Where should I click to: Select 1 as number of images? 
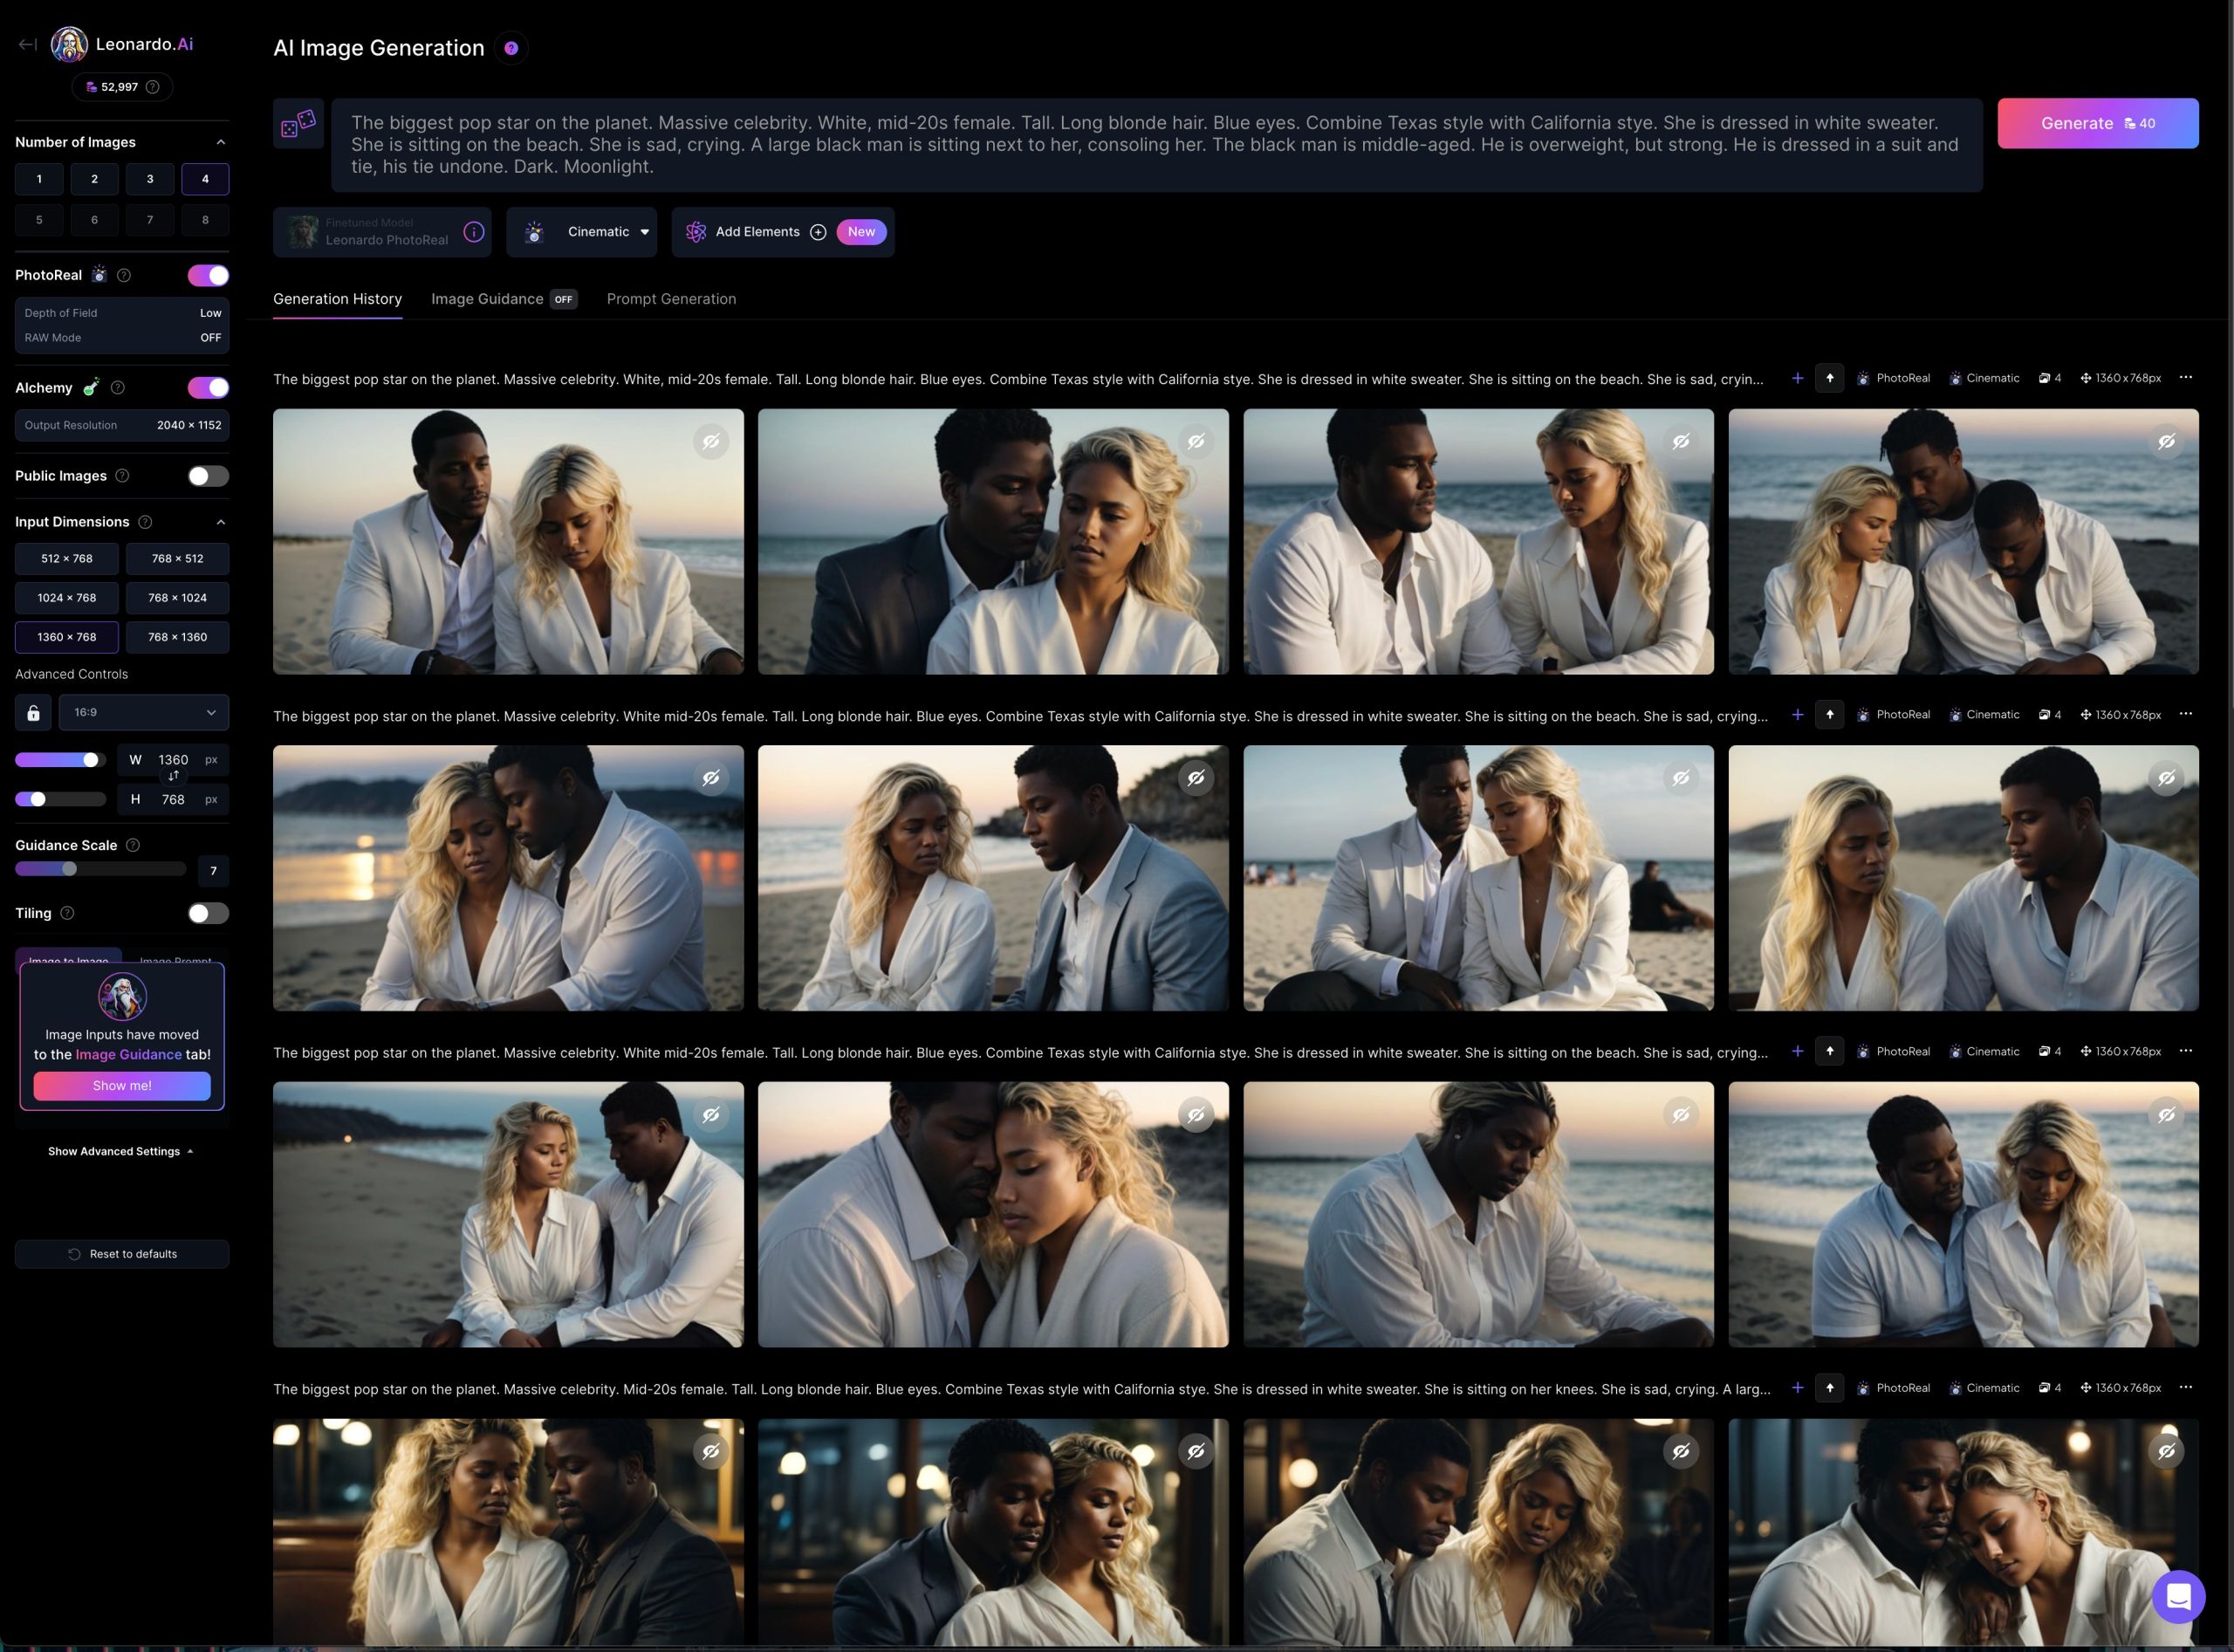pos(39,179)
